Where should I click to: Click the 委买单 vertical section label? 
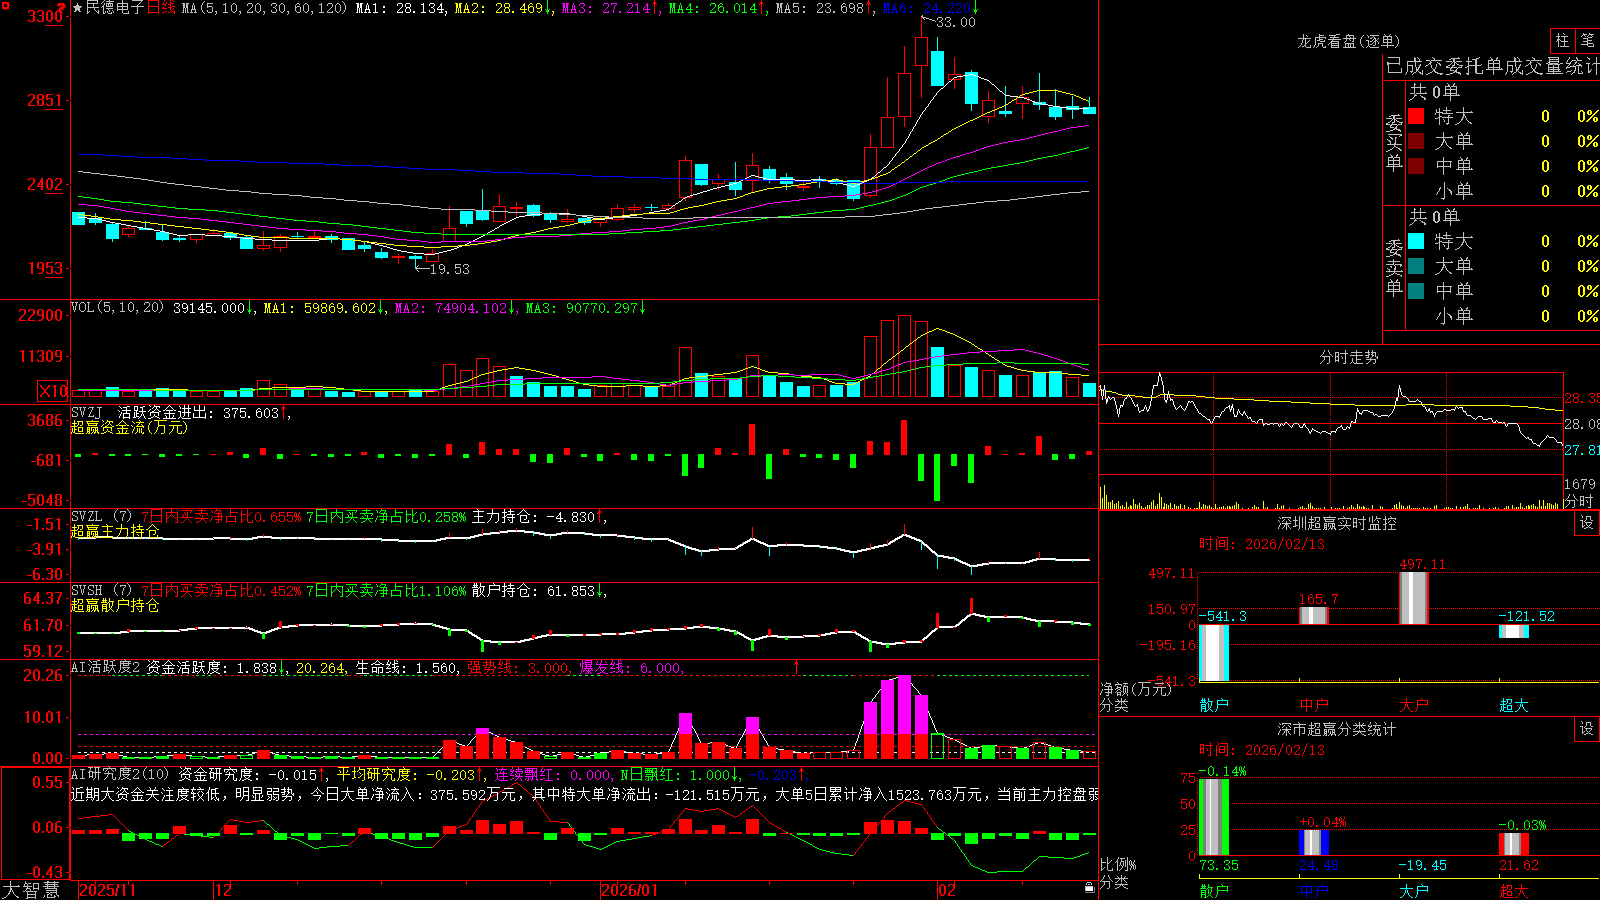tap(1394, 141)
